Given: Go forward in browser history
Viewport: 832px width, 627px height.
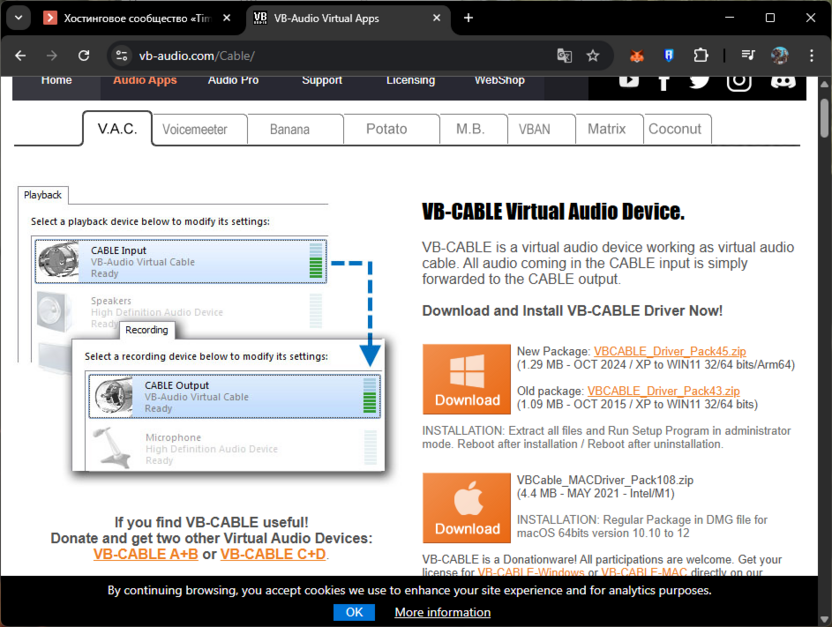Looking at the screenshot, I should pos(51,56).
